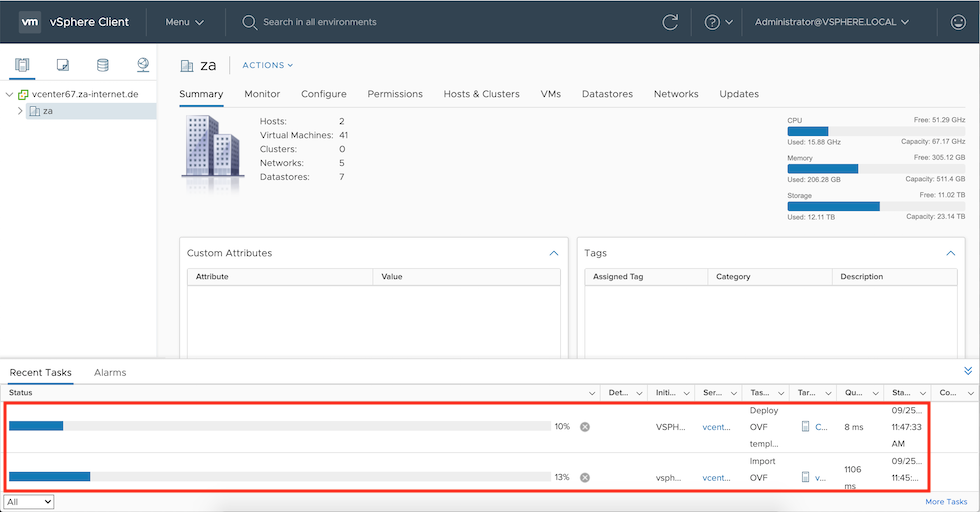Open the More Tasks link

coord(946,502)
